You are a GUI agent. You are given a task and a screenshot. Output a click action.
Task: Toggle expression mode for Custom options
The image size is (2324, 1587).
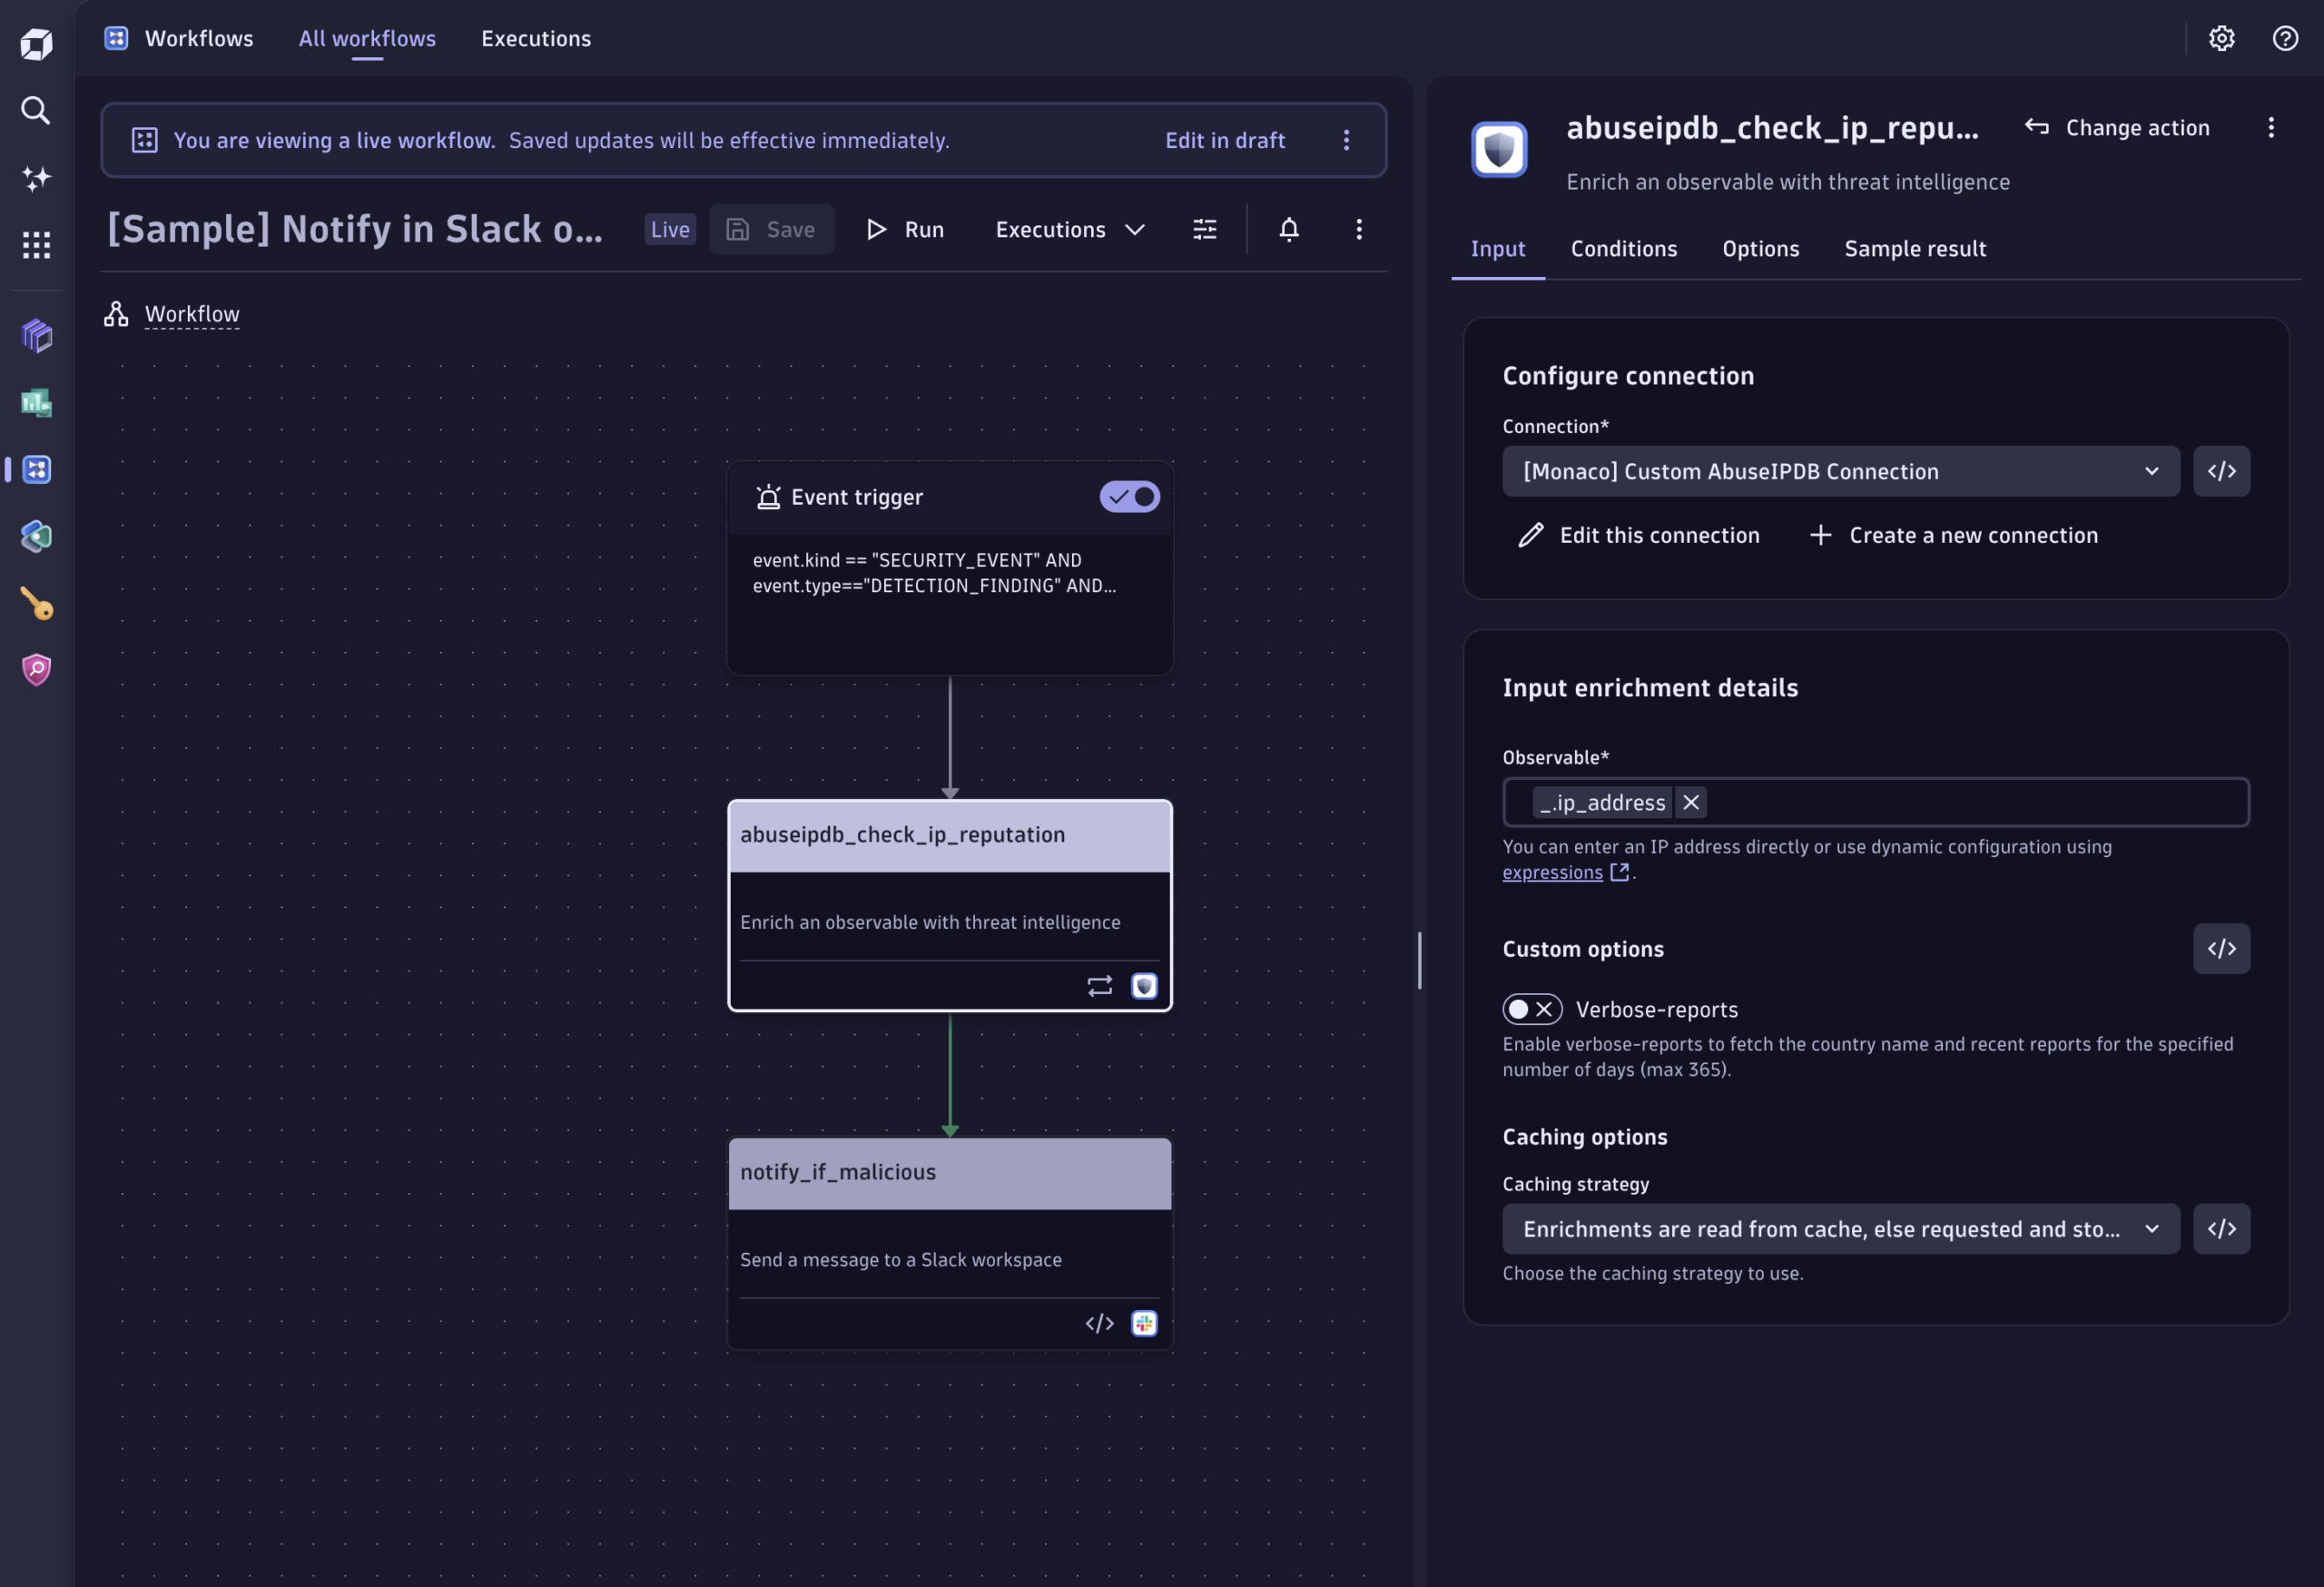pyautogui.click(x=2221, y=948)
